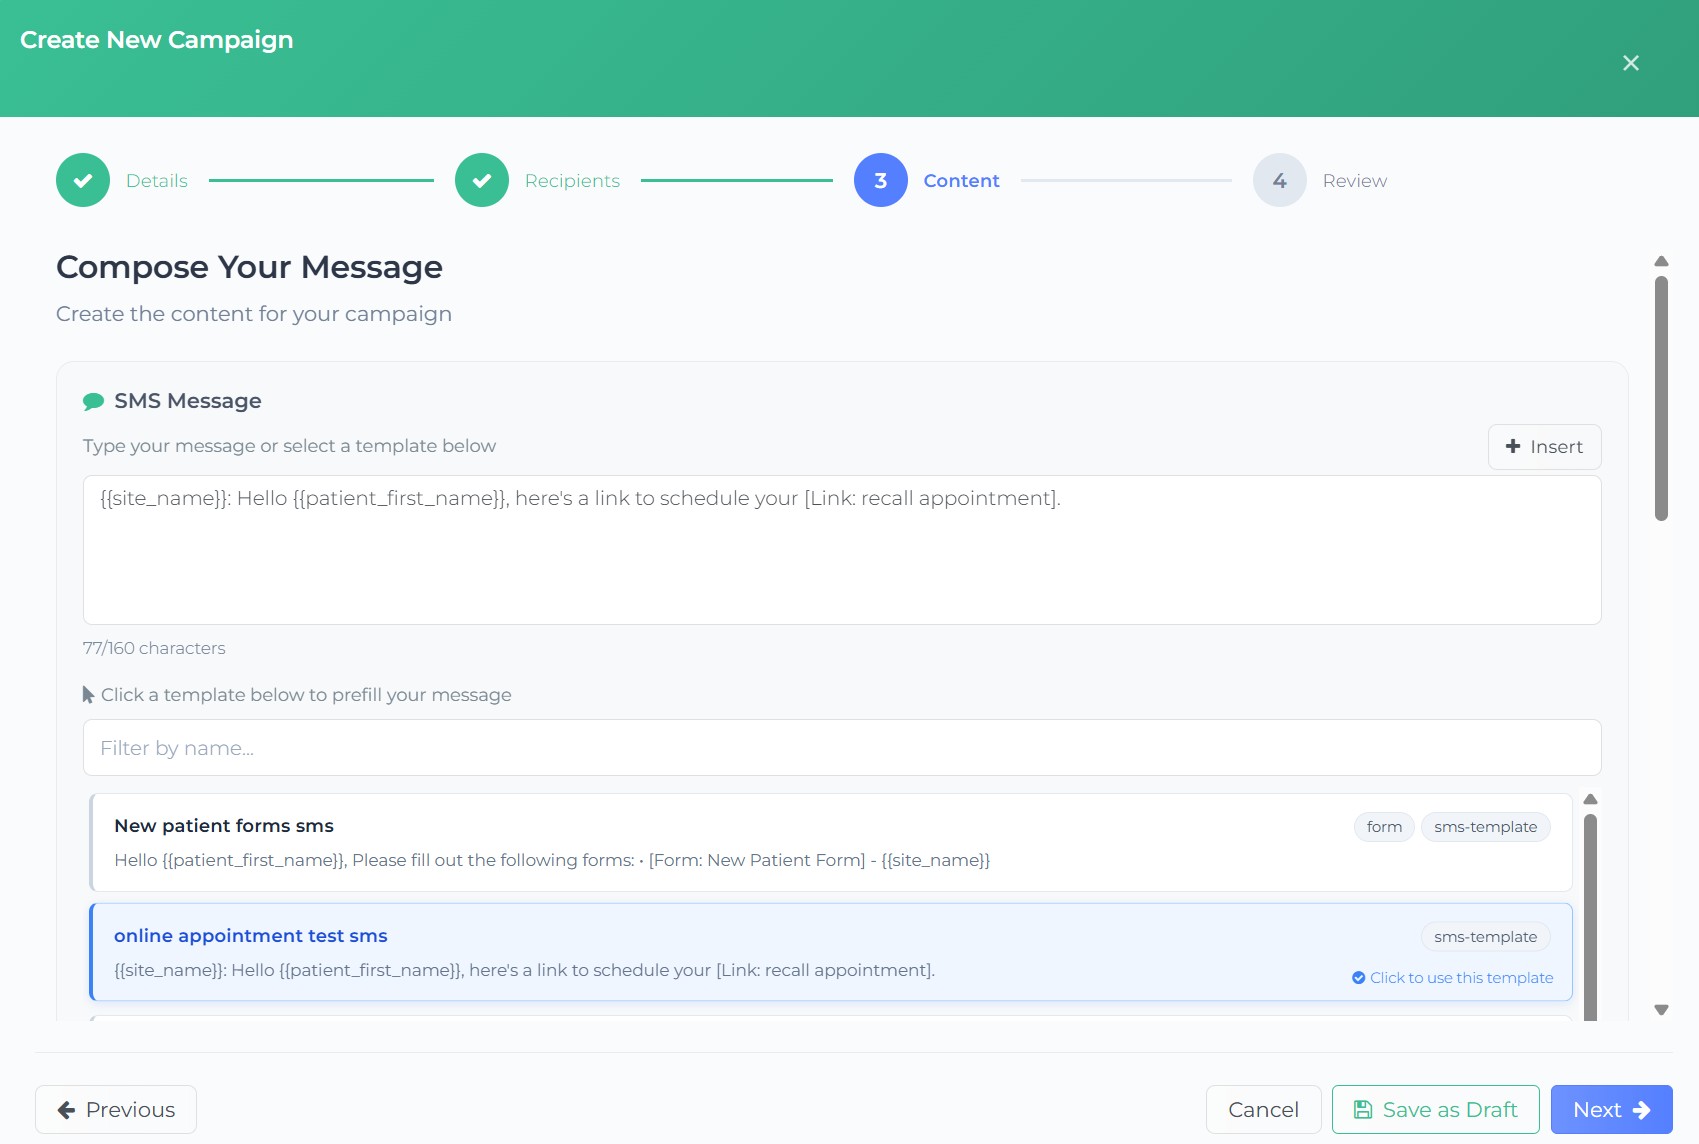Select the step 3 Content circle
Viewport: 1699px width, 1144px height.
click(x=880, y=180)
